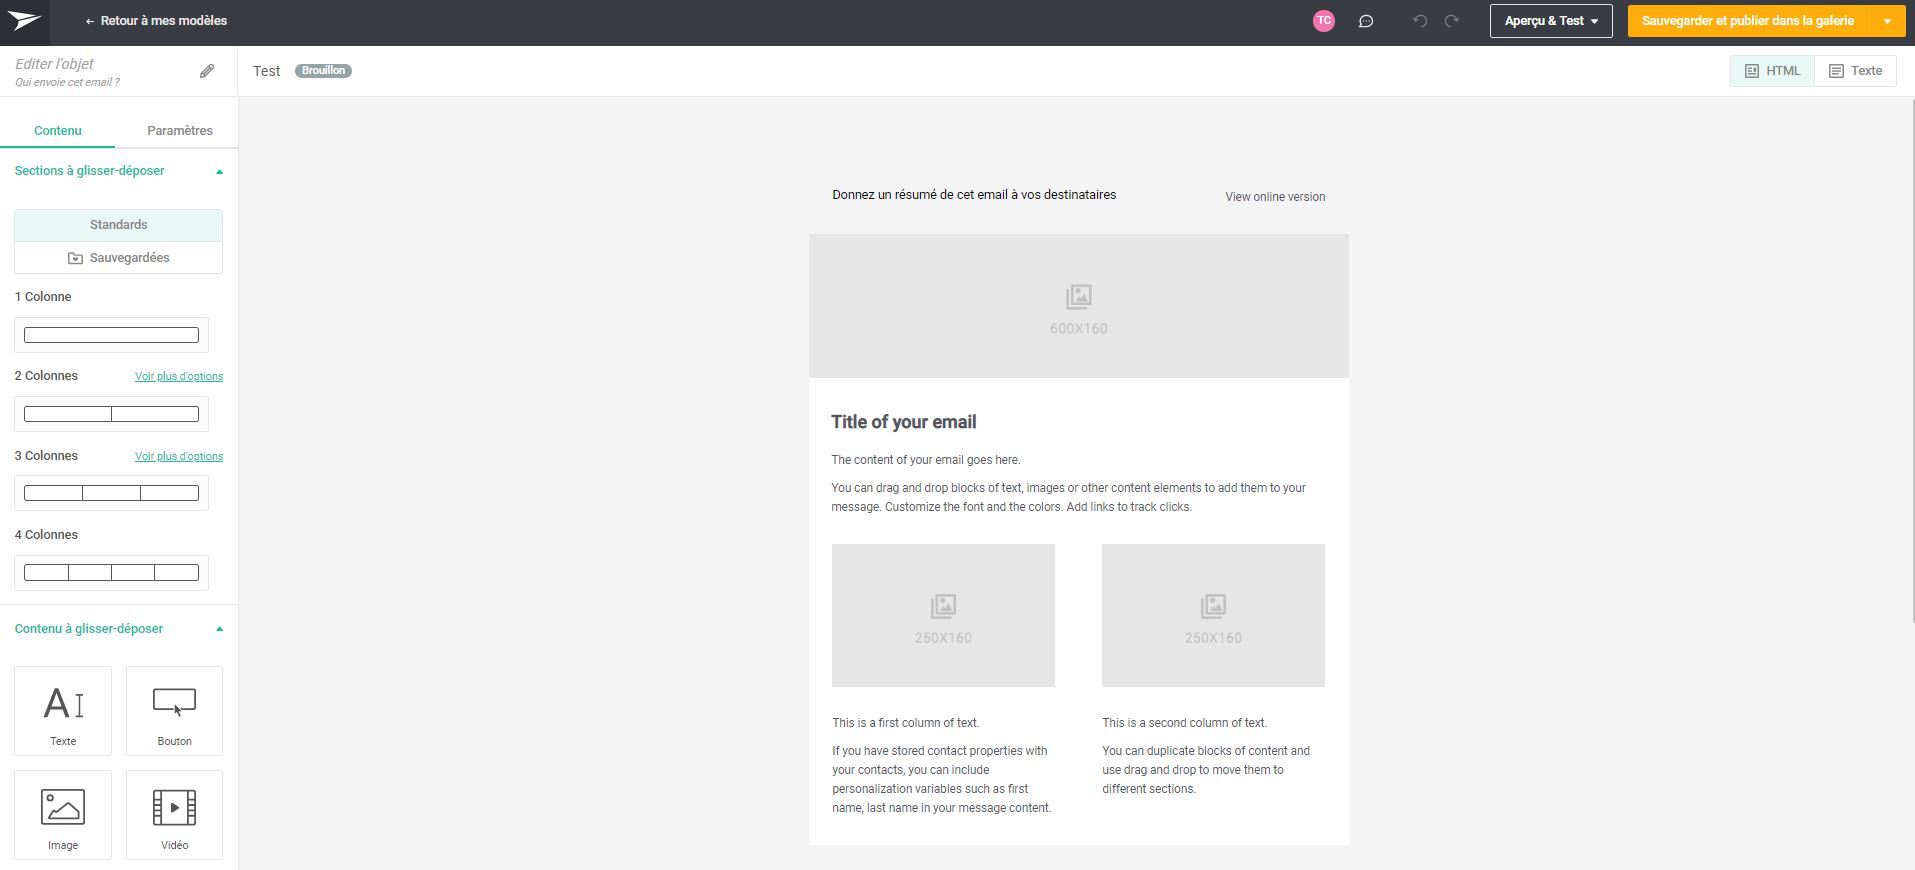This screenshot has width=1915, height=870.
Task: Click the vertical scrollbar on the right
Action: [x=1911, y=360]
